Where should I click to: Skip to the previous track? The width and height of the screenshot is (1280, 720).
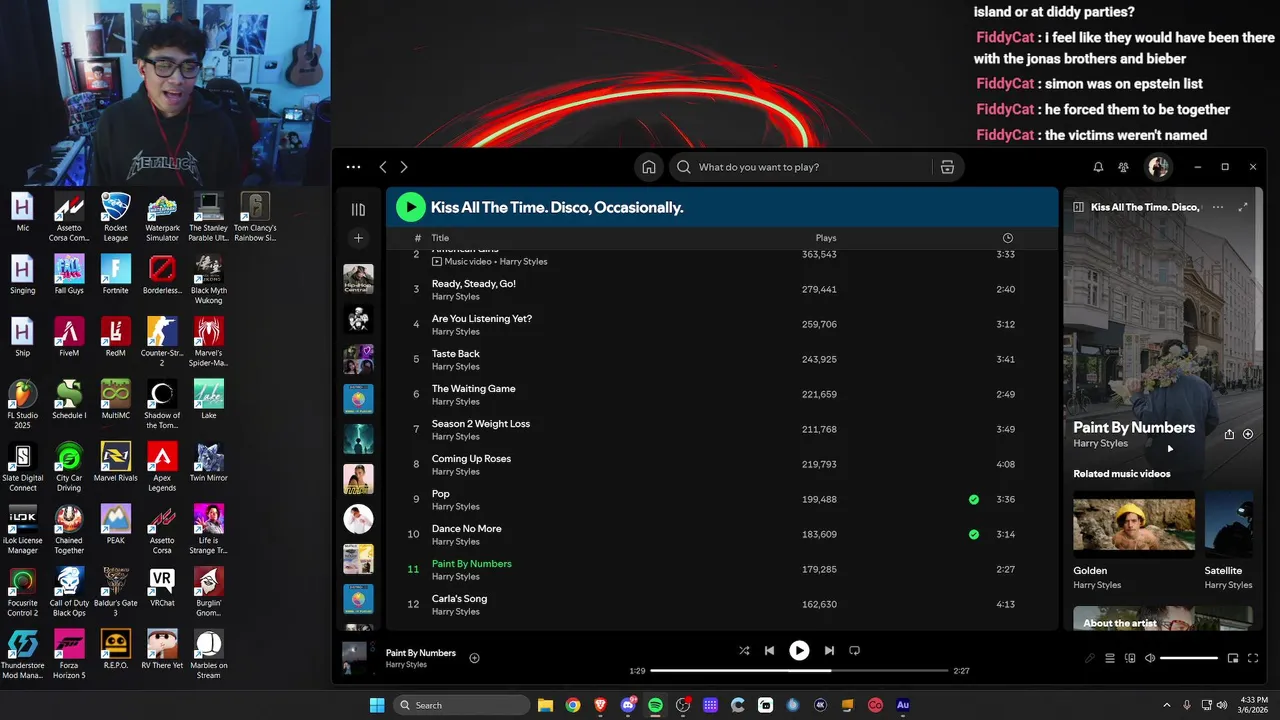(x=769, y=650)
